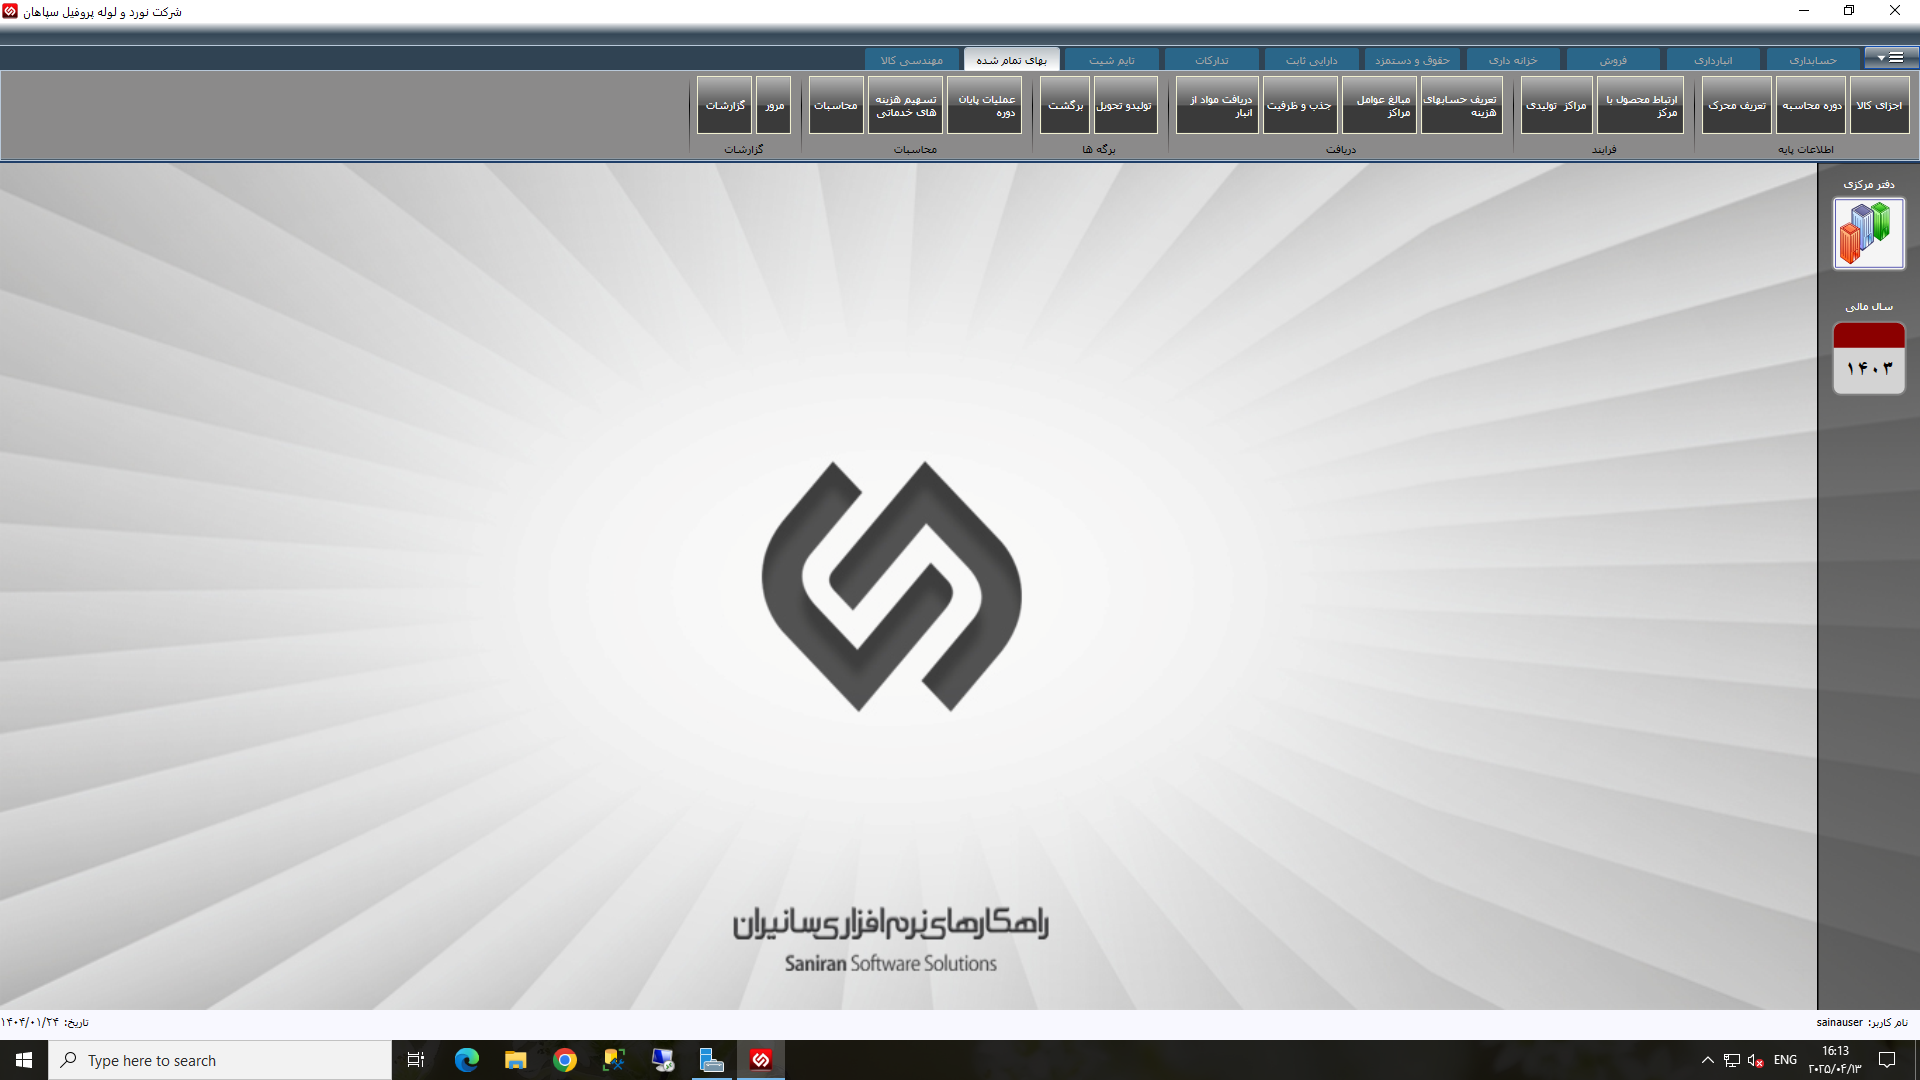Open the Saniran app from the taskbar

coord(760,1060)
